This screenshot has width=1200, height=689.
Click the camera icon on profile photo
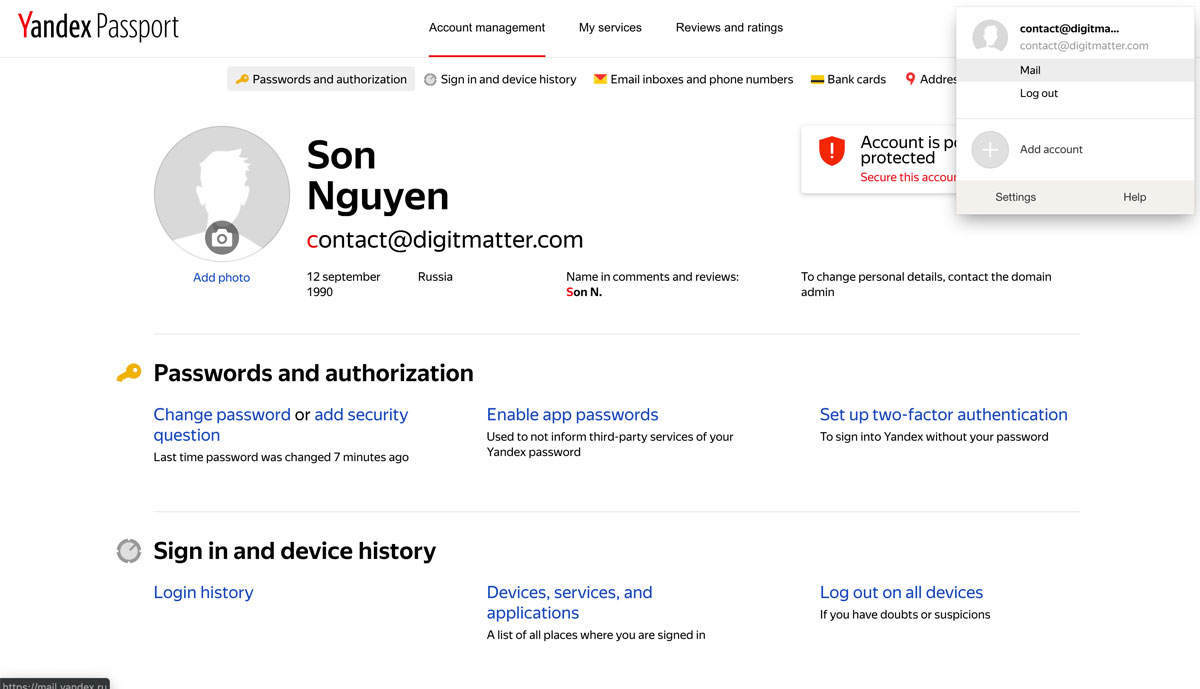click(x=221, y=238)
